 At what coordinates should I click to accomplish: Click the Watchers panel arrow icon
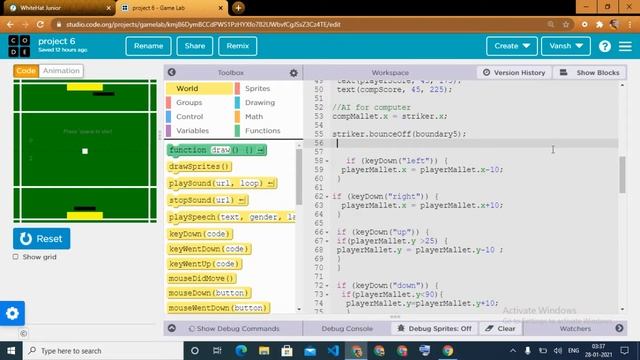619,328
